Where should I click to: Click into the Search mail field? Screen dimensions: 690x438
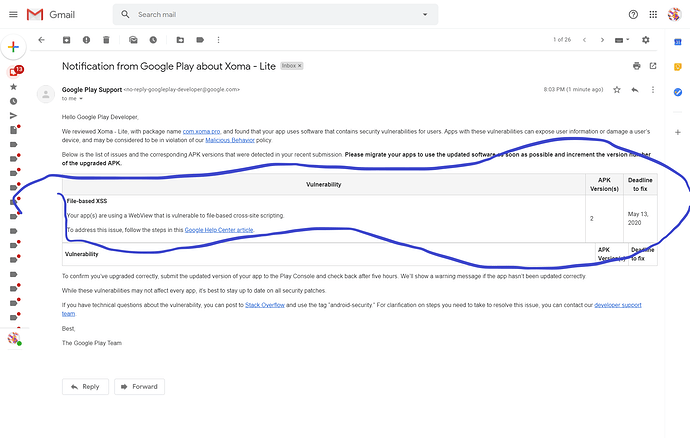coord(270,16)
